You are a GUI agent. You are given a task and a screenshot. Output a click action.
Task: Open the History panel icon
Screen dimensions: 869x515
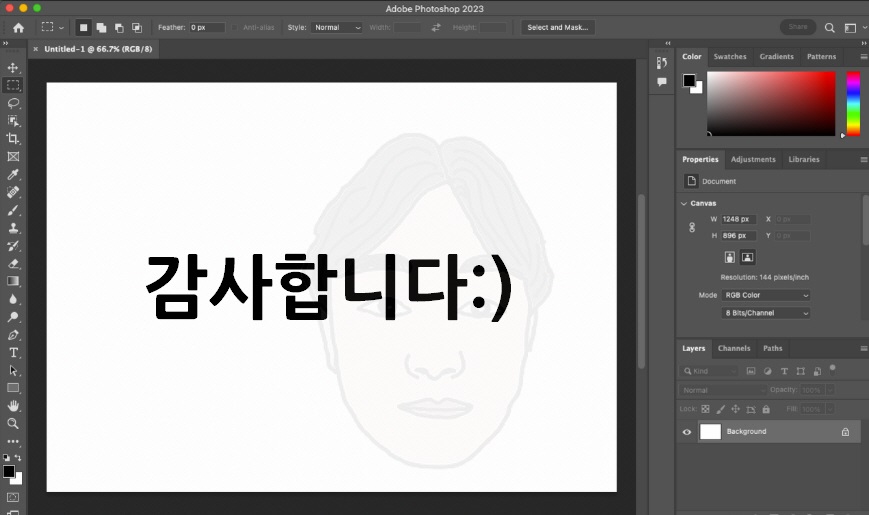click(662, 63)
